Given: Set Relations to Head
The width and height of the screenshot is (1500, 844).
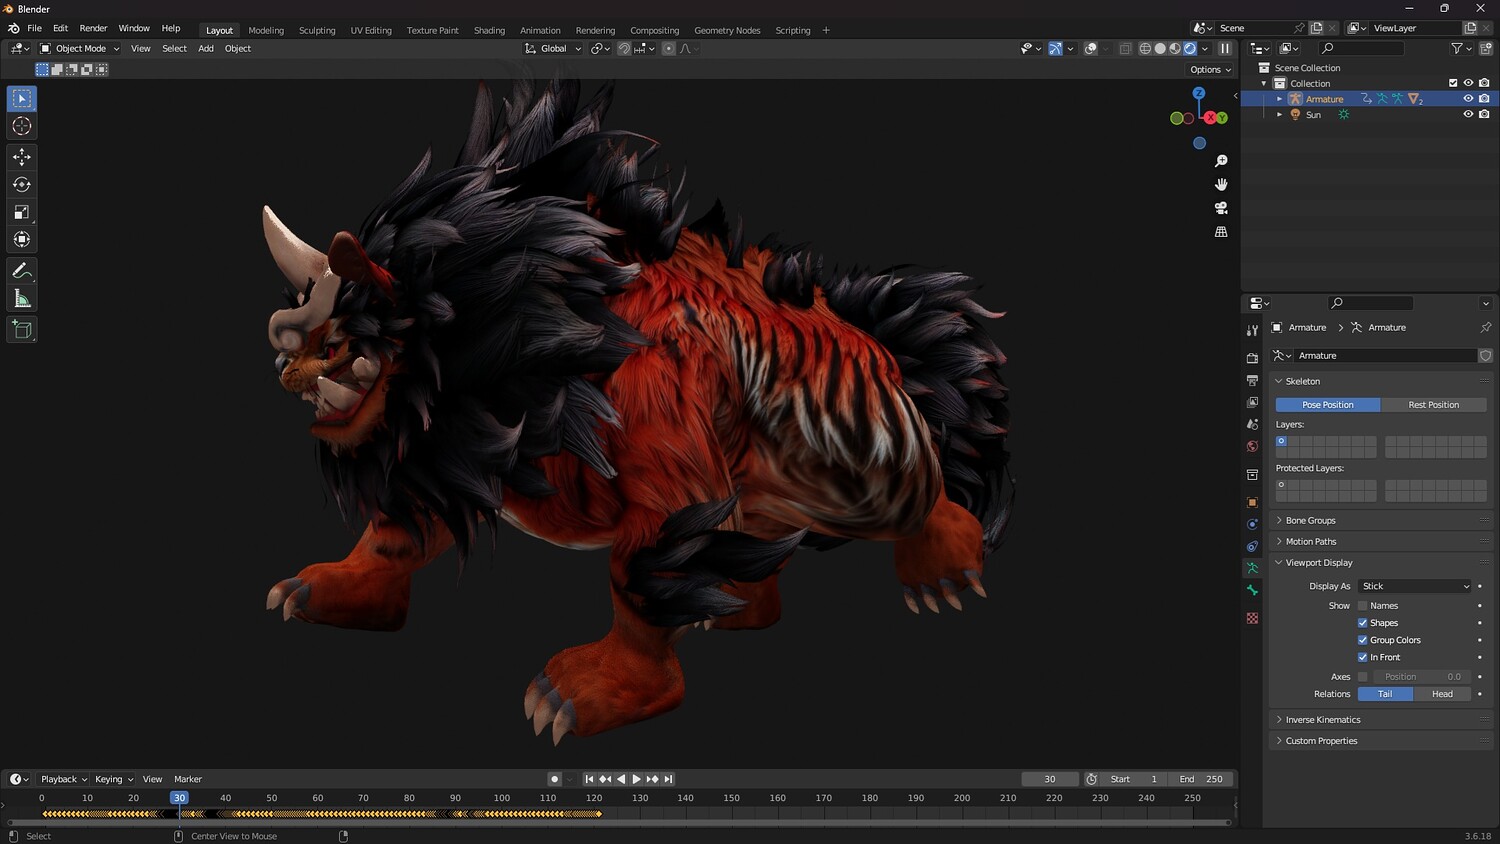Looking at the screenshot, I should (1441, 694).
